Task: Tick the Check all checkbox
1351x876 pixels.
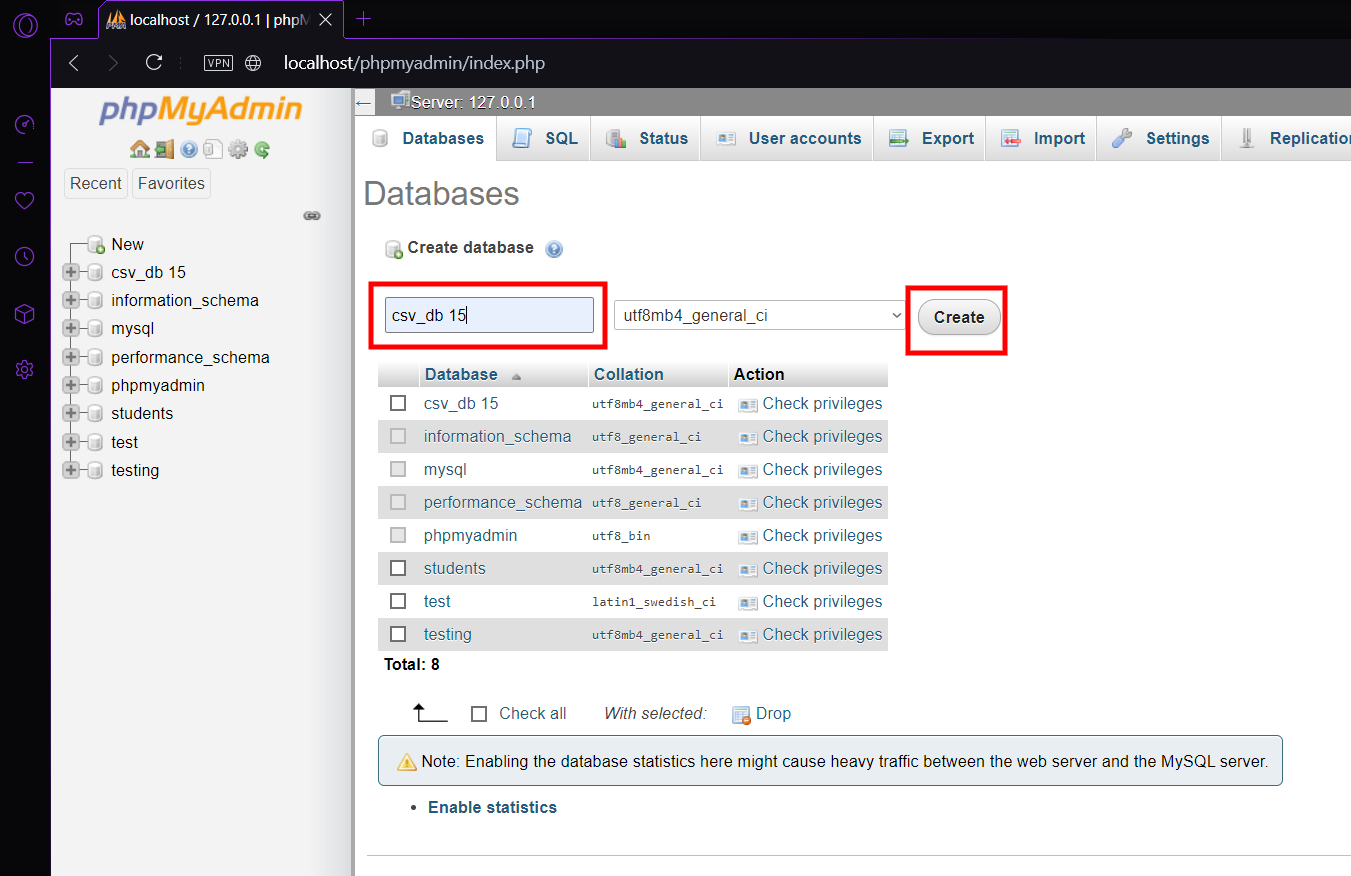Action: 479,714
